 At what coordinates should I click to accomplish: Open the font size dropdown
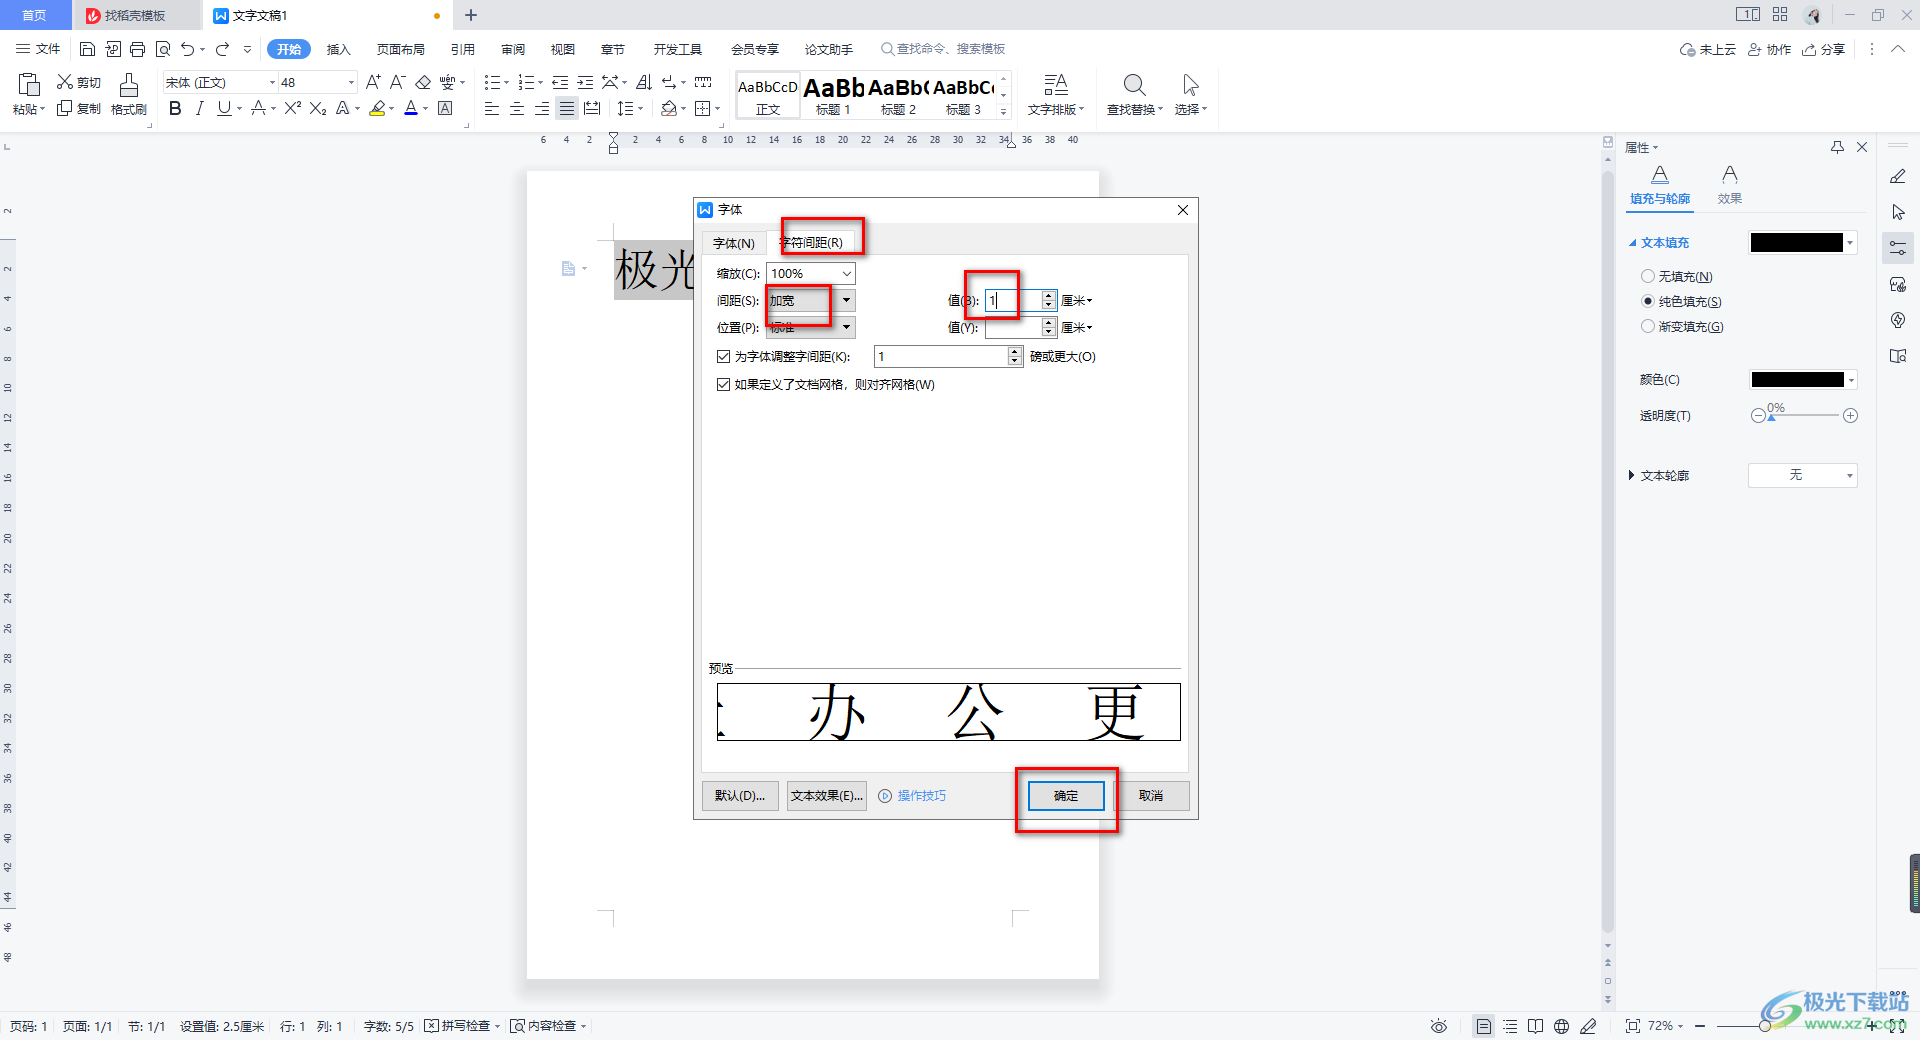tap(351, 83)
